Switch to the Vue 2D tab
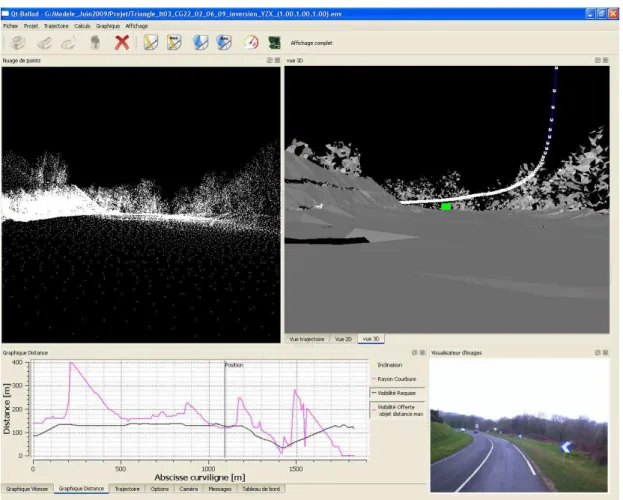Image resolution: width=623 pixels, height=500 pixels. [x=343, y=339]
